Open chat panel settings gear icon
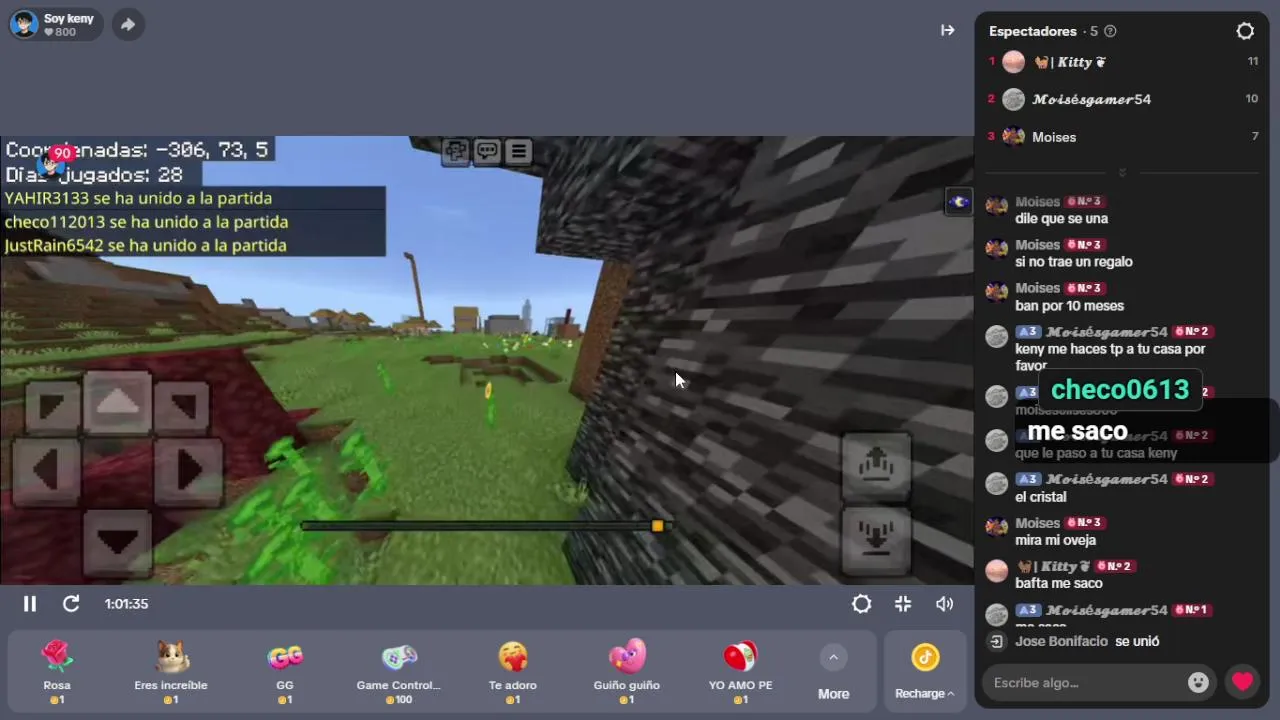This screenshot has height=720, width=1280. tap(1245, 31)
